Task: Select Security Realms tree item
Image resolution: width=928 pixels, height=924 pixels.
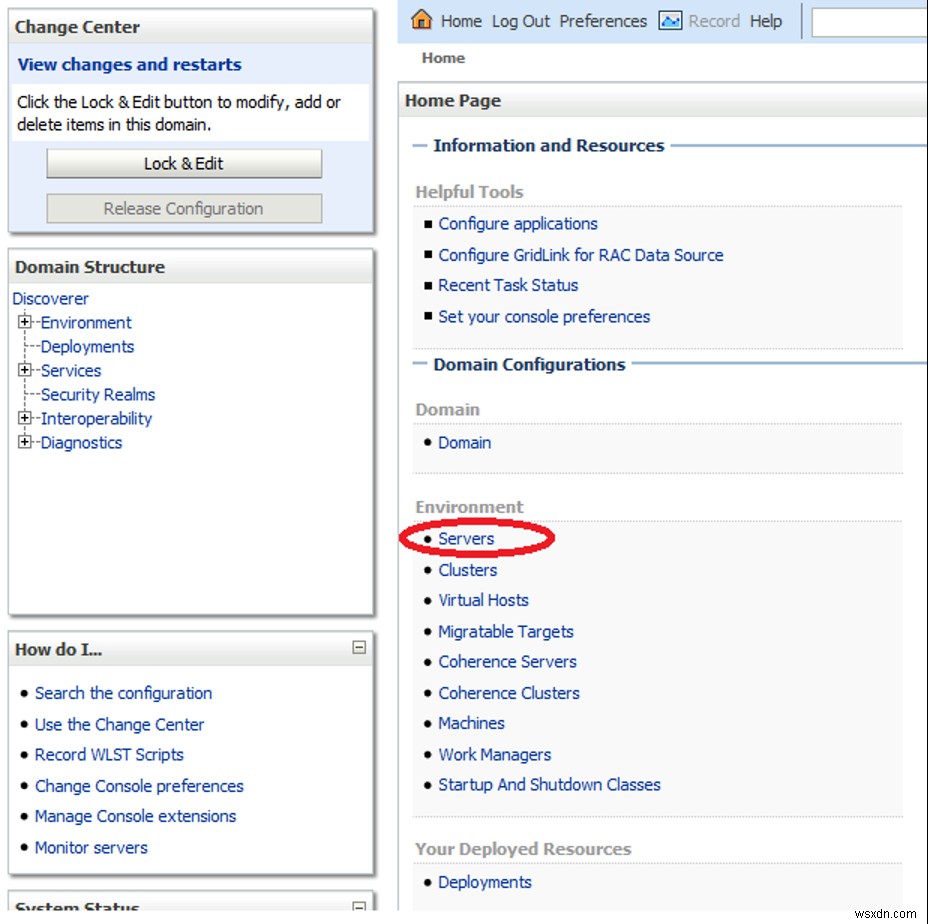Action: (x=98, y=395)
